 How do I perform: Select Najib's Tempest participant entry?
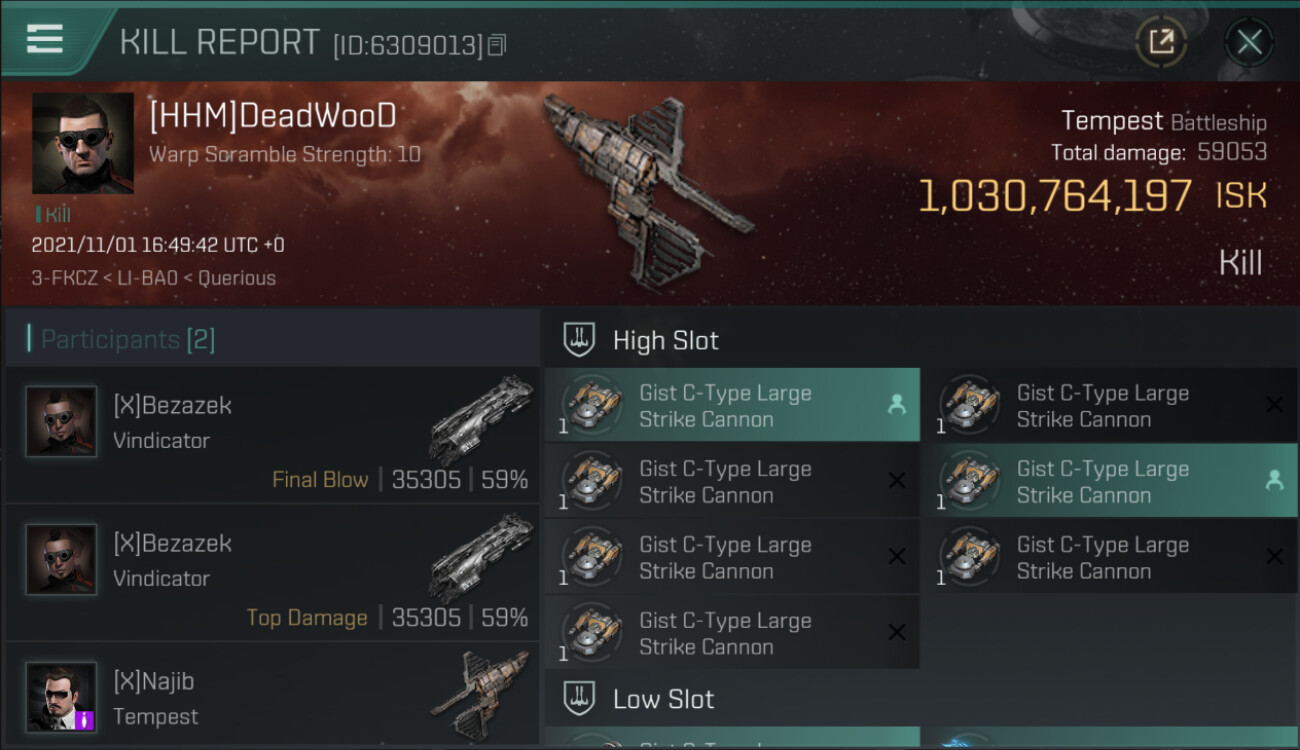[x=272, y=697]
